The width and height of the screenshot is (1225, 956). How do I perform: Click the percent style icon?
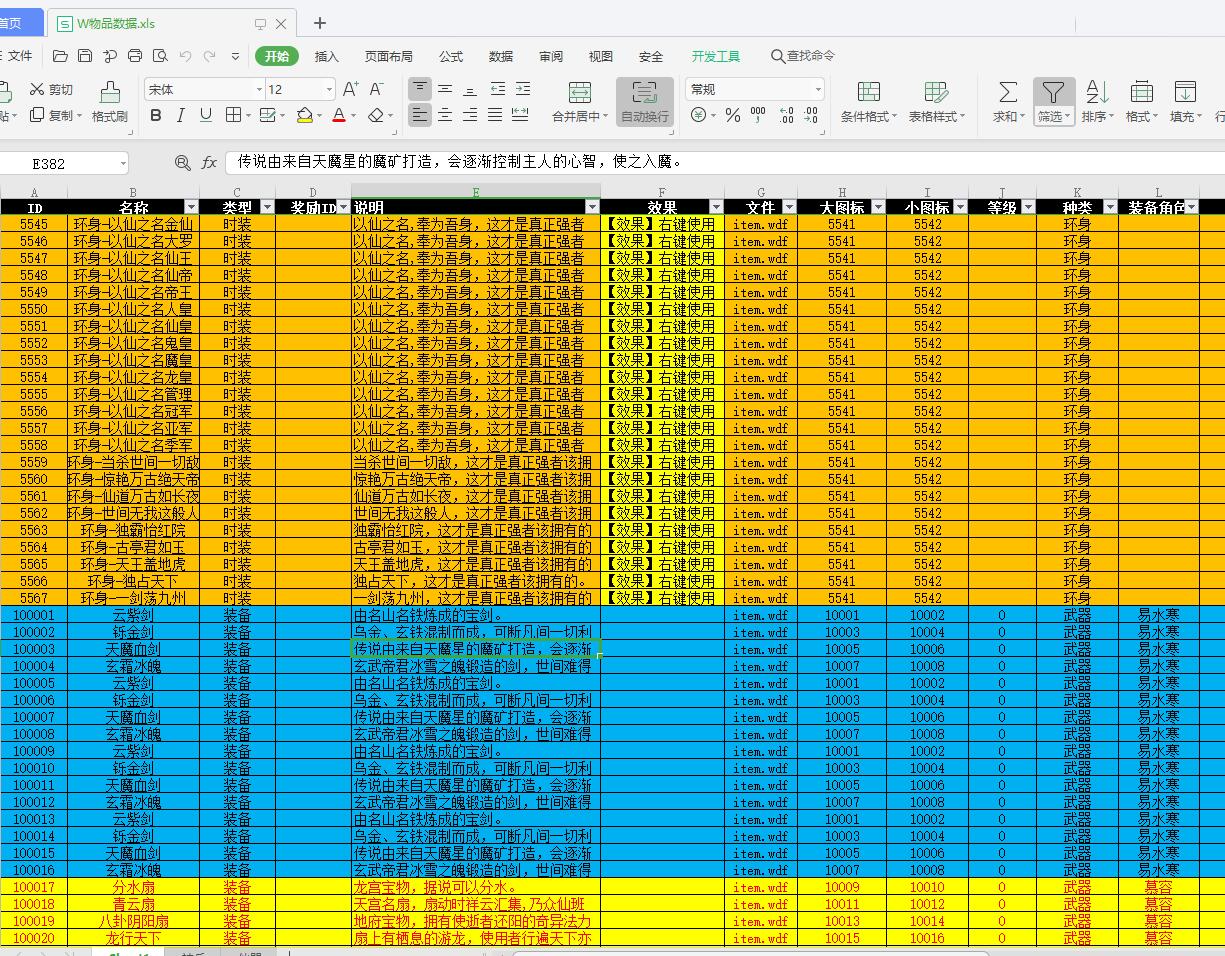(x=733, y=116)
